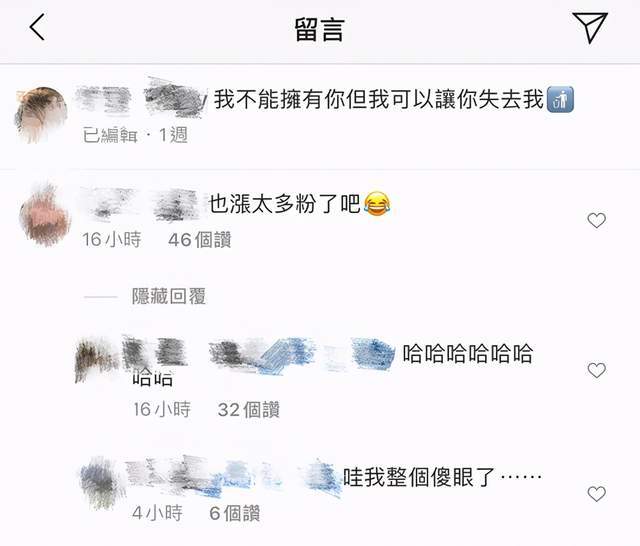
Task: Go back using the left arrow icon
Action: pyautogui.click(x=37, y=27)
